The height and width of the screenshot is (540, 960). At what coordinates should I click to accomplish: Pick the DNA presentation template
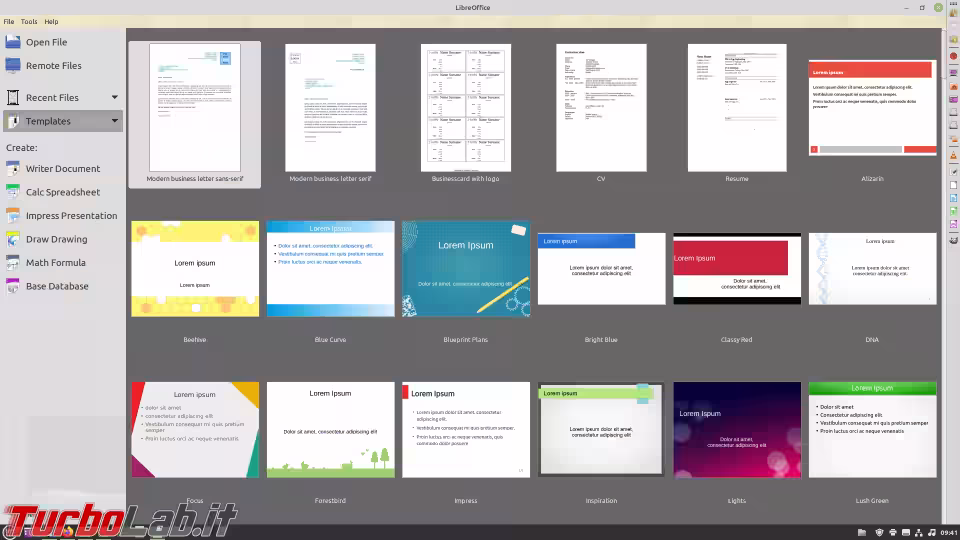coord(872,269)
